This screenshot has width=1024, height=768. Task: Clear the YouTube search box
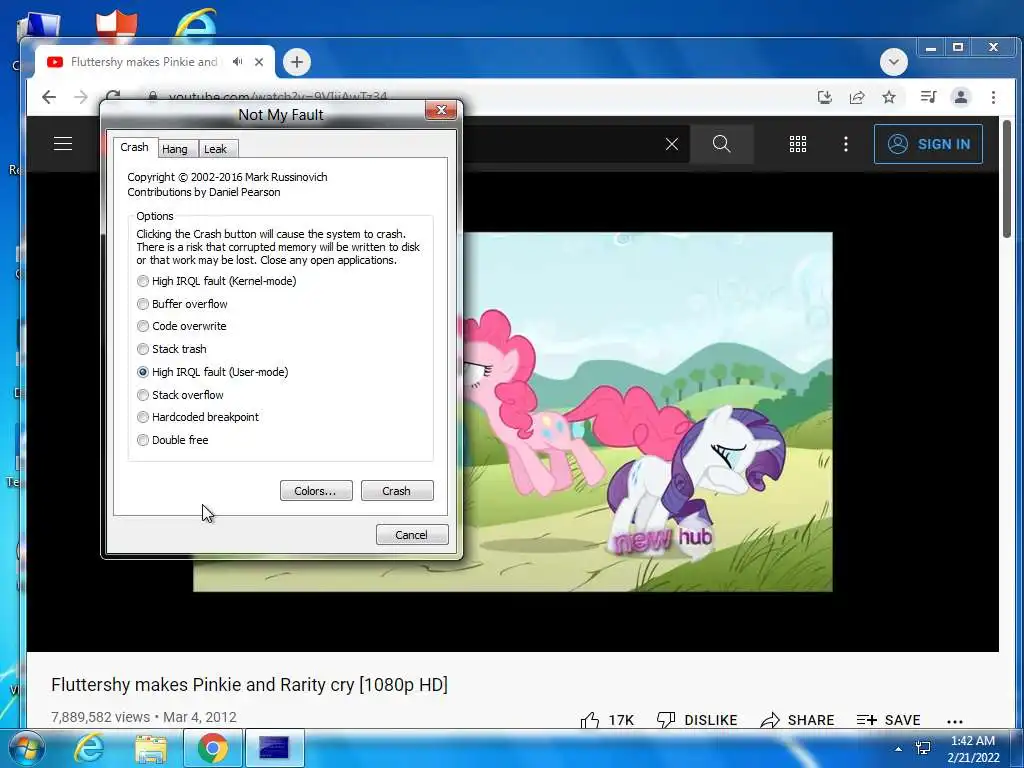click(x=672, y=144)
